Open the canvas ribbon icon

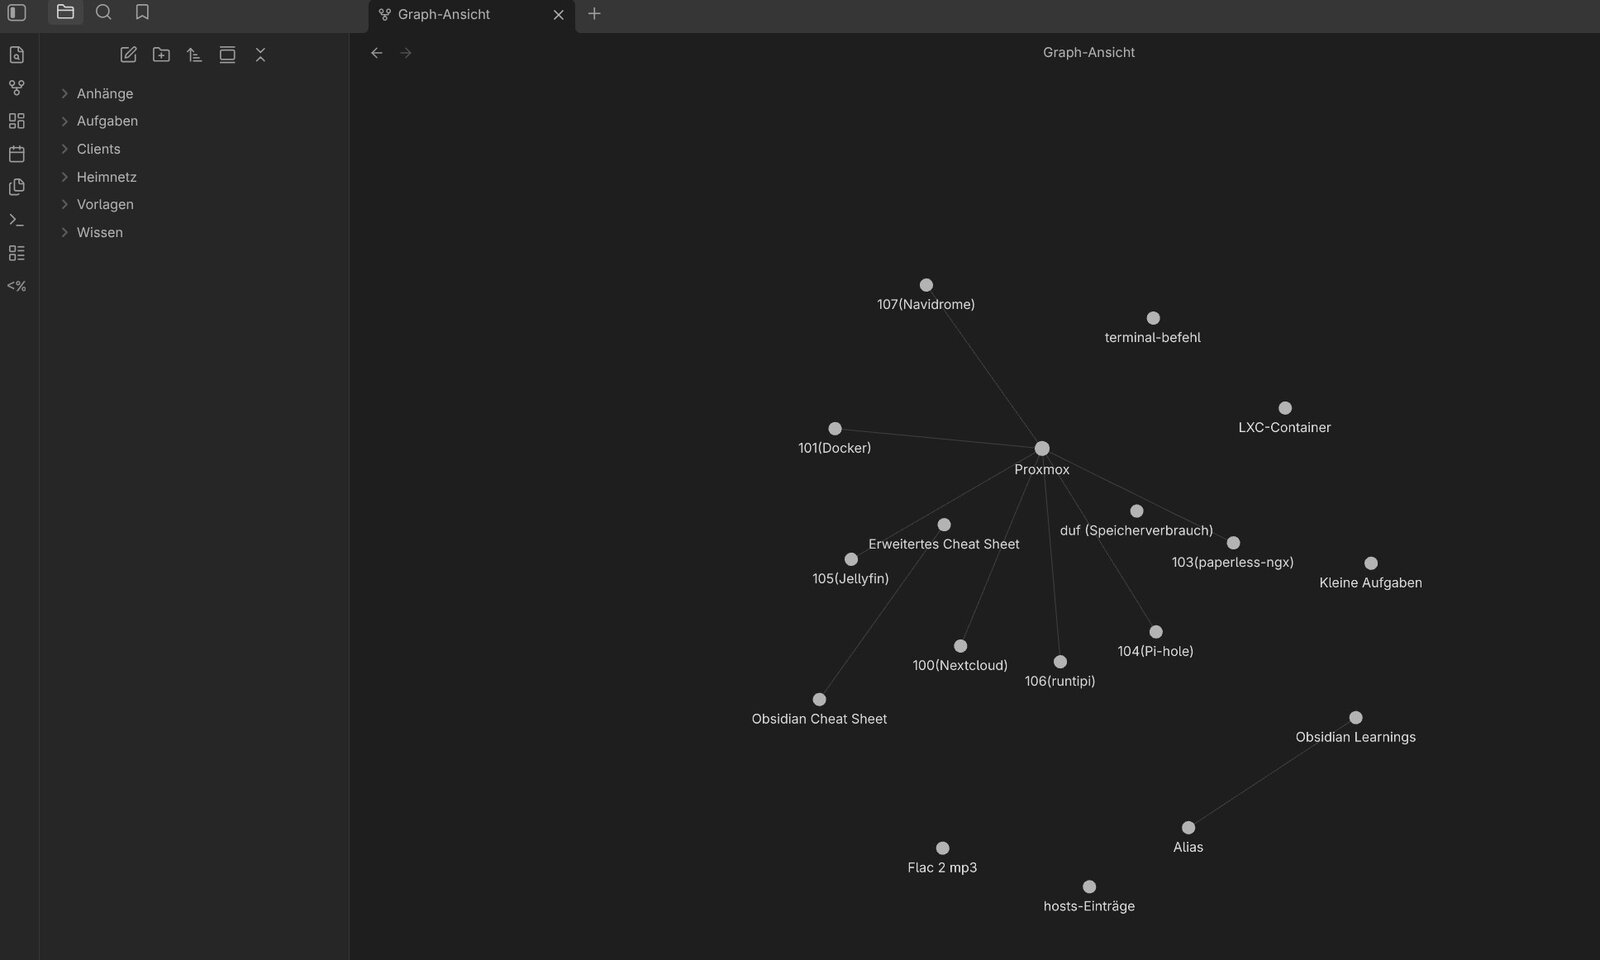[x=17, y=121]
